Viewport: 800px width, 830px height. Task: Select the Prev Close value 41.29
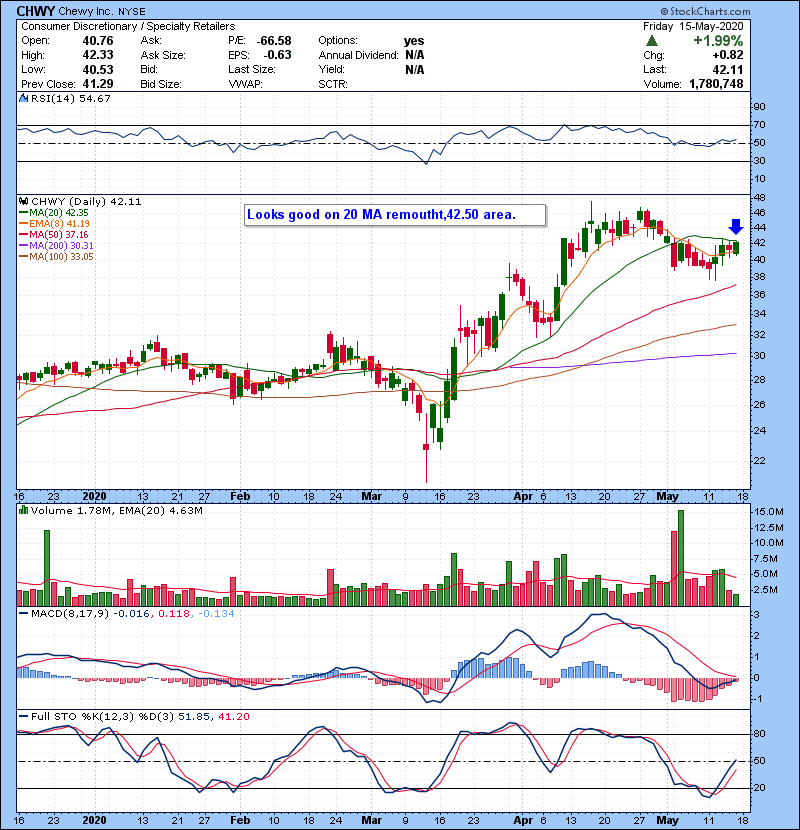pyautogui.click(x=98, y=84)
